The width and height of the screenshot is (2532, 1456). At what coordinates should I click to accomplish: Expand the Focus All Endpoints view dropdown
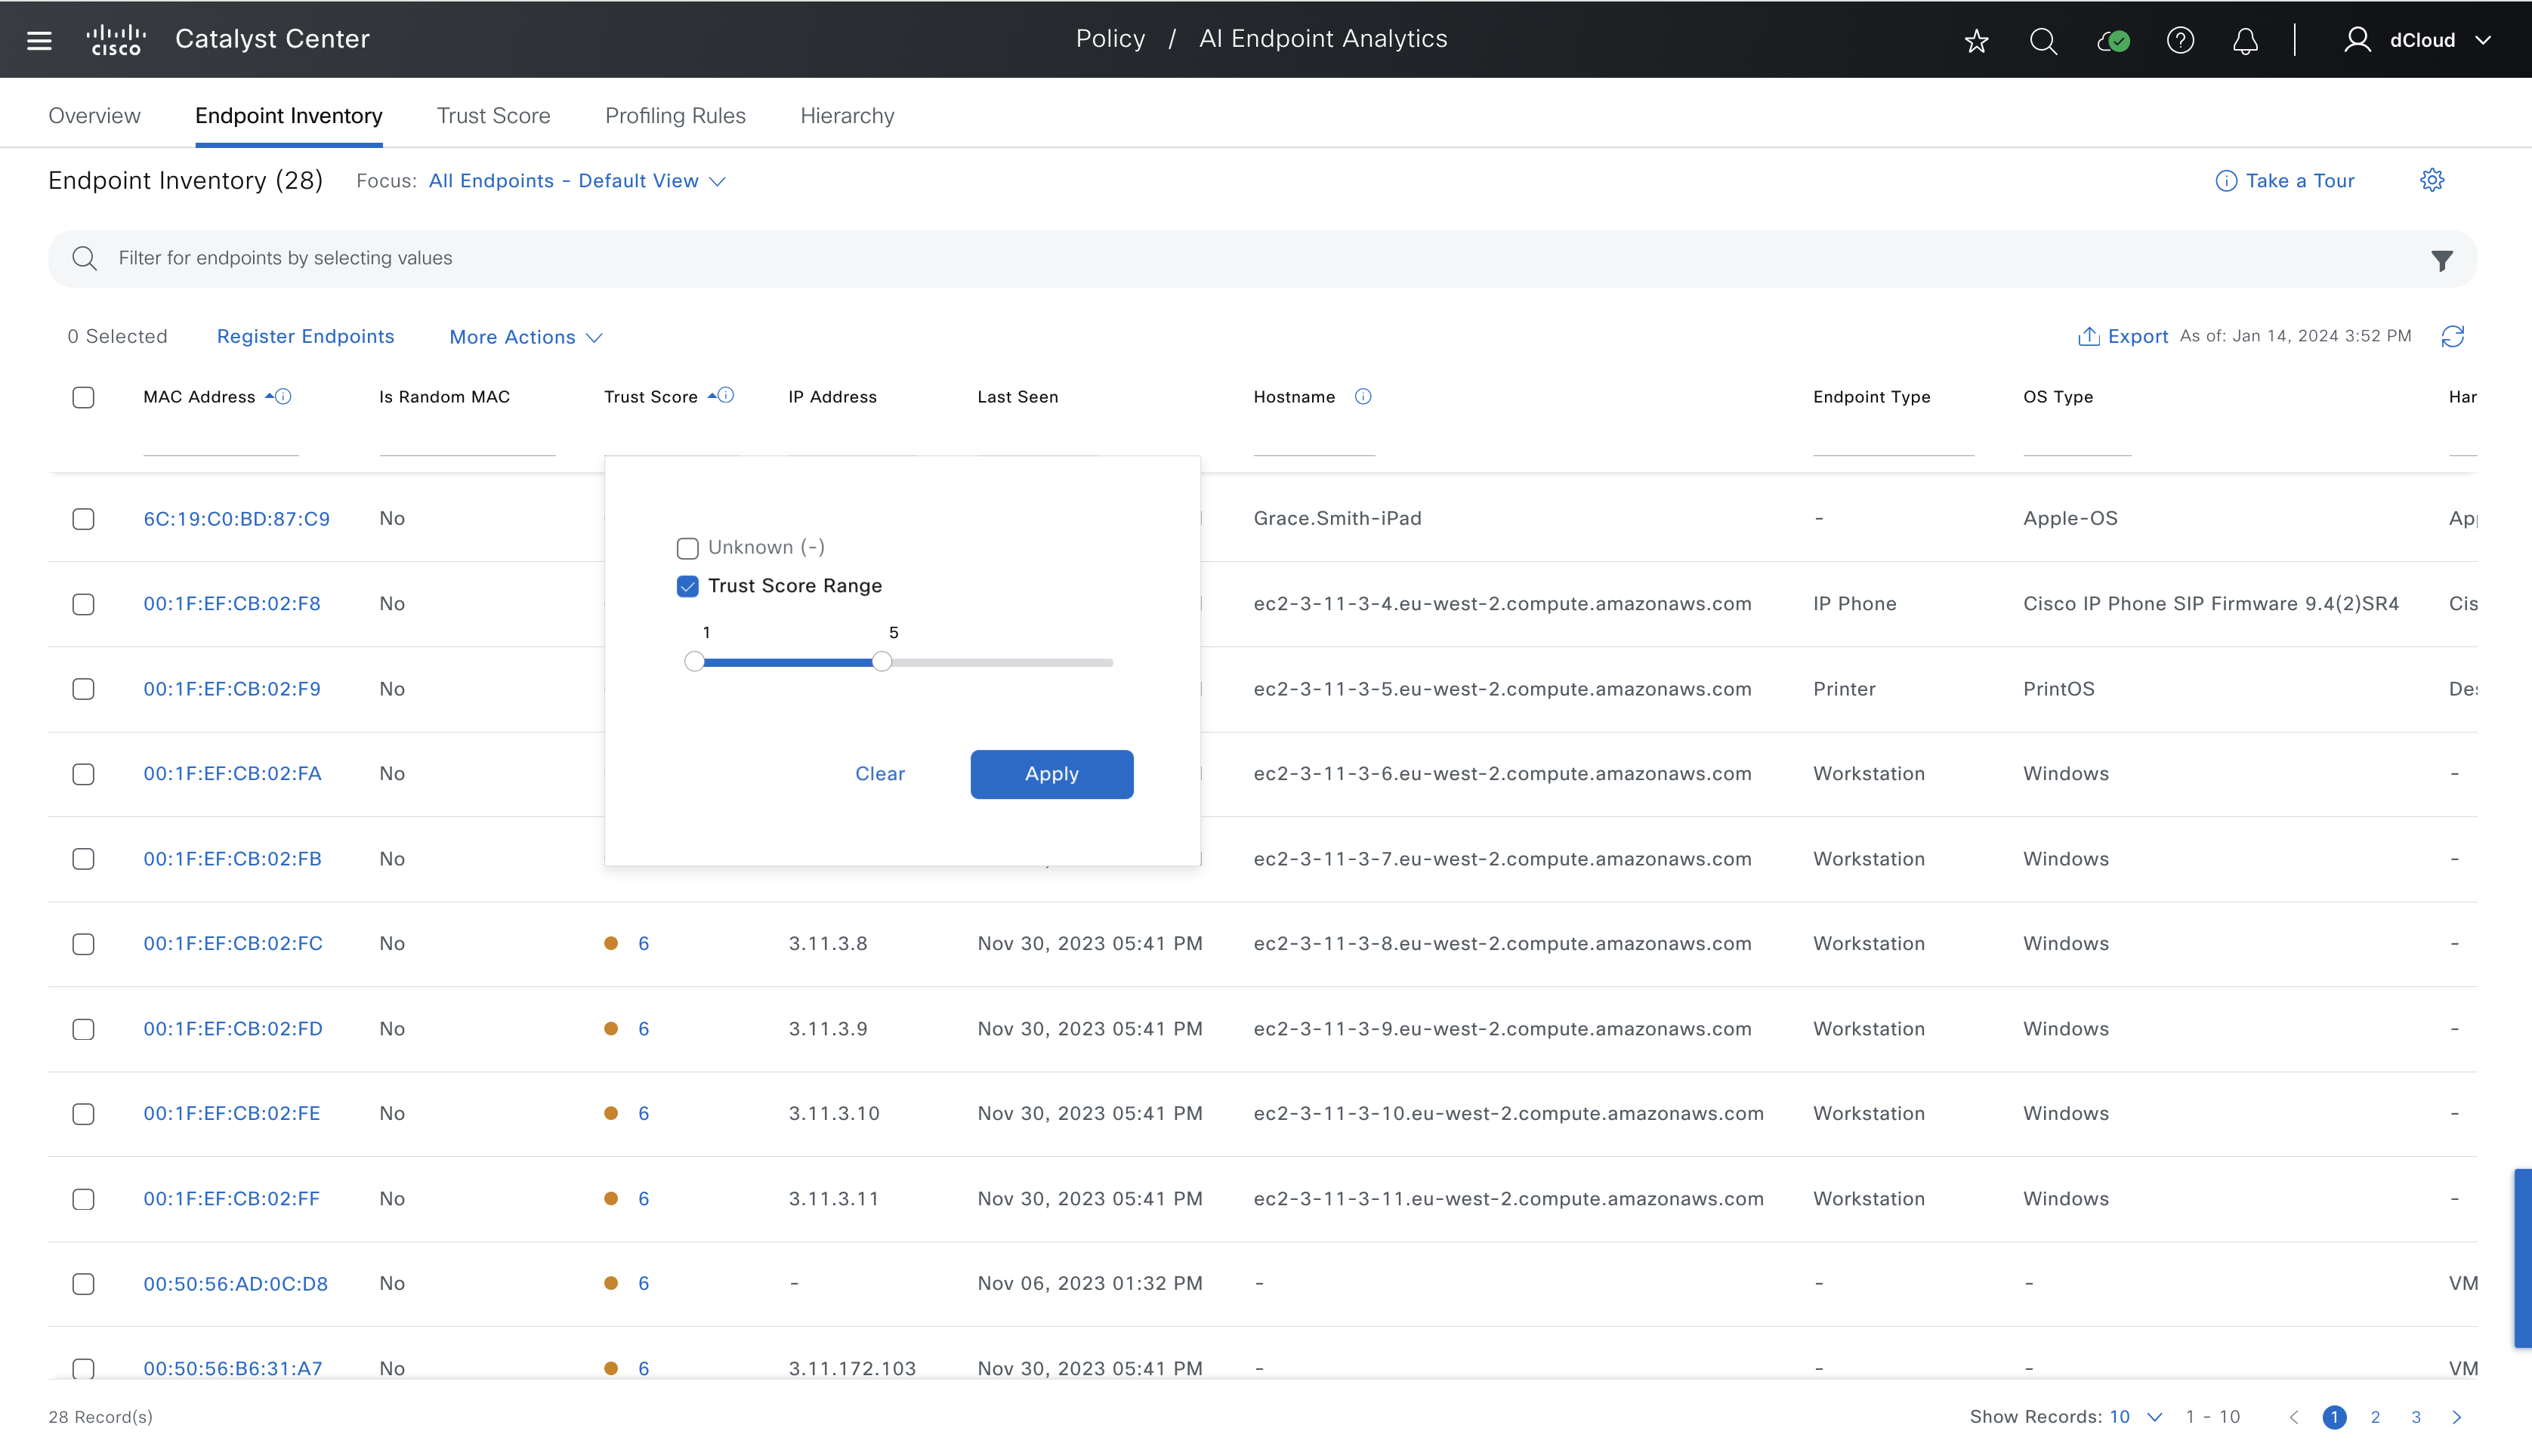click(x=577, y=181)
